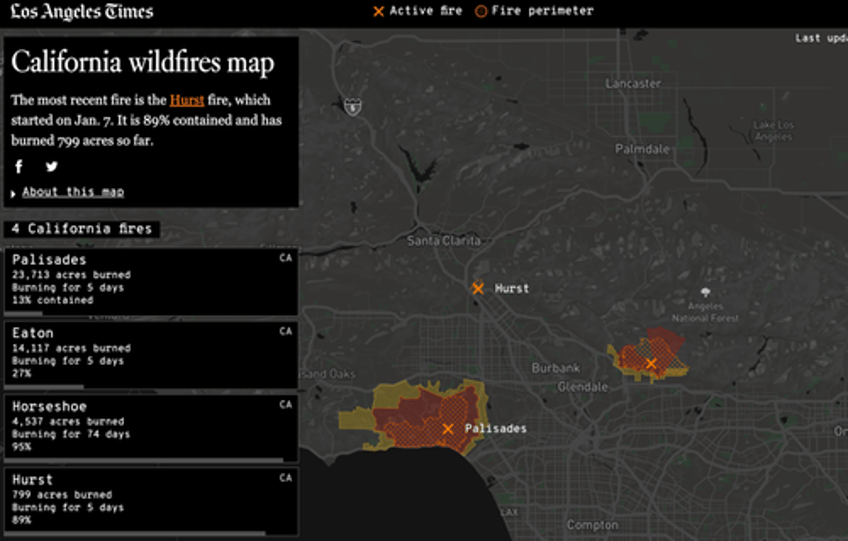Click 'California wildfires map' title

143,62
